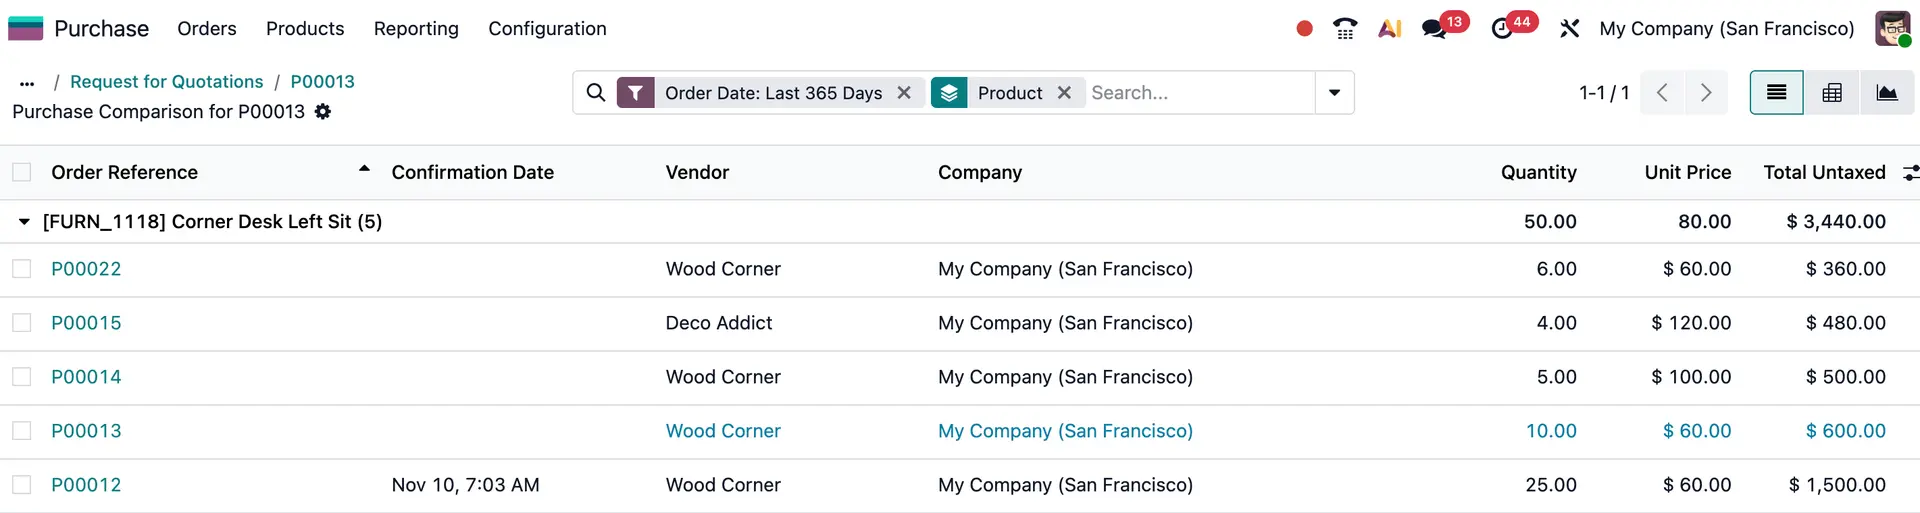Collapse the Corner Desk Left Sit group
This screenshot has width=1920, height=513.
(24, 222)
